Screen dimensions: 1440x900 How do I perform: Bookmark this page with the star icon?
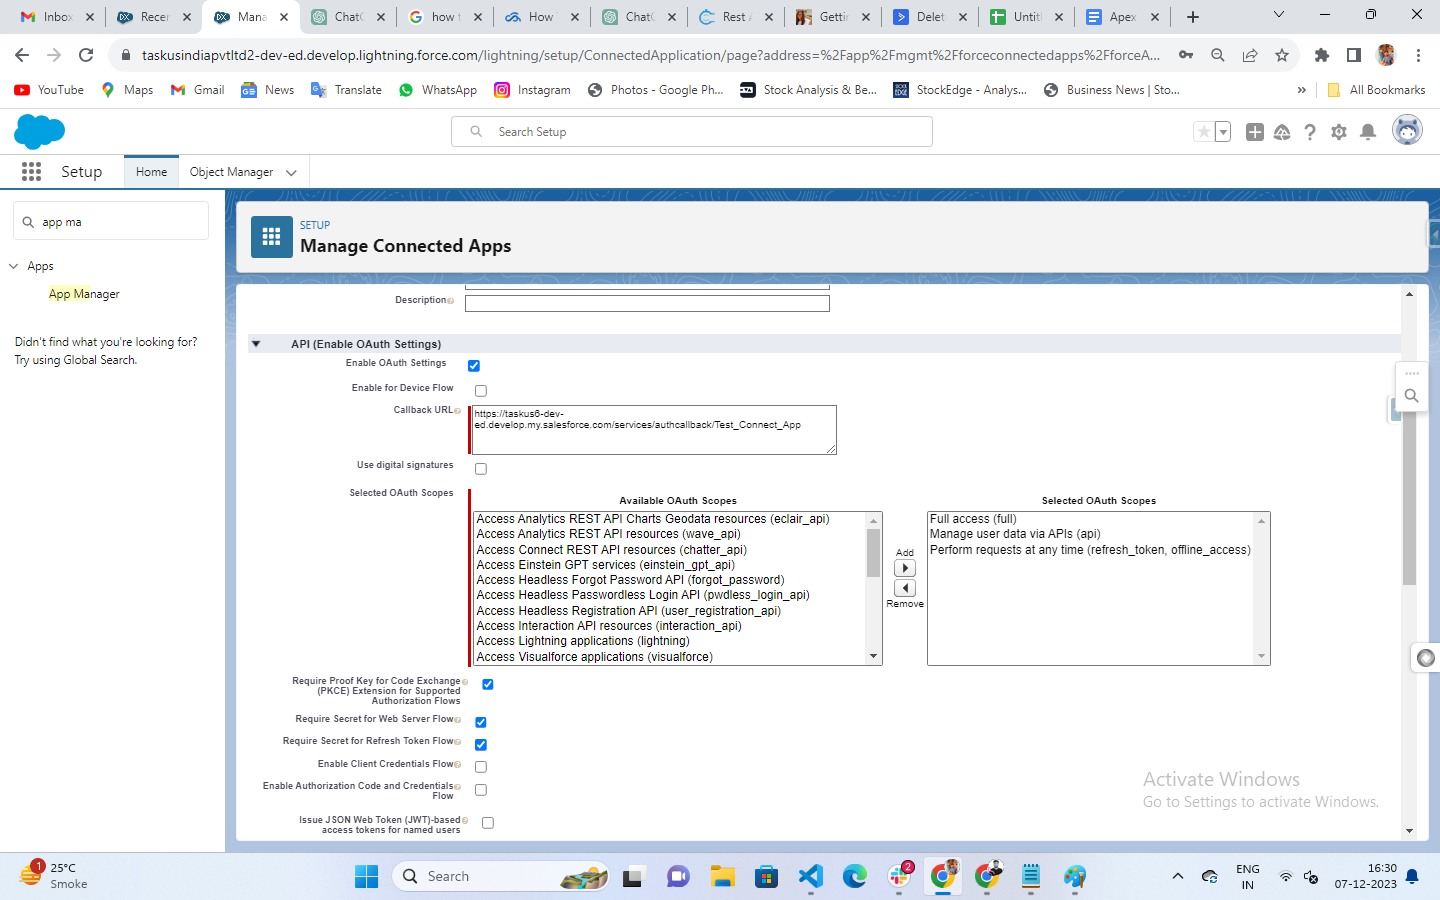[1282, 55]
